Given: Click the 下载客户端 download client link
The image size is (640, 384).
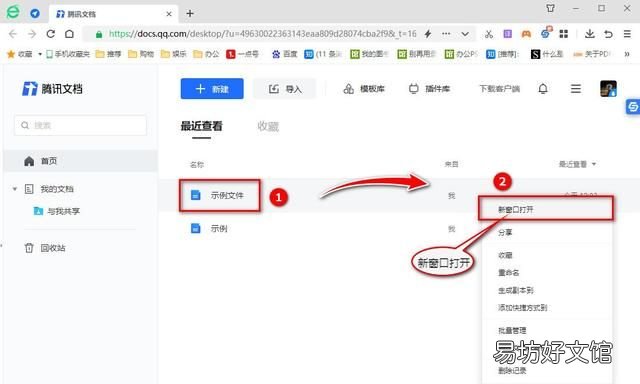Looking at the screenshot, I should pos(499,89).
